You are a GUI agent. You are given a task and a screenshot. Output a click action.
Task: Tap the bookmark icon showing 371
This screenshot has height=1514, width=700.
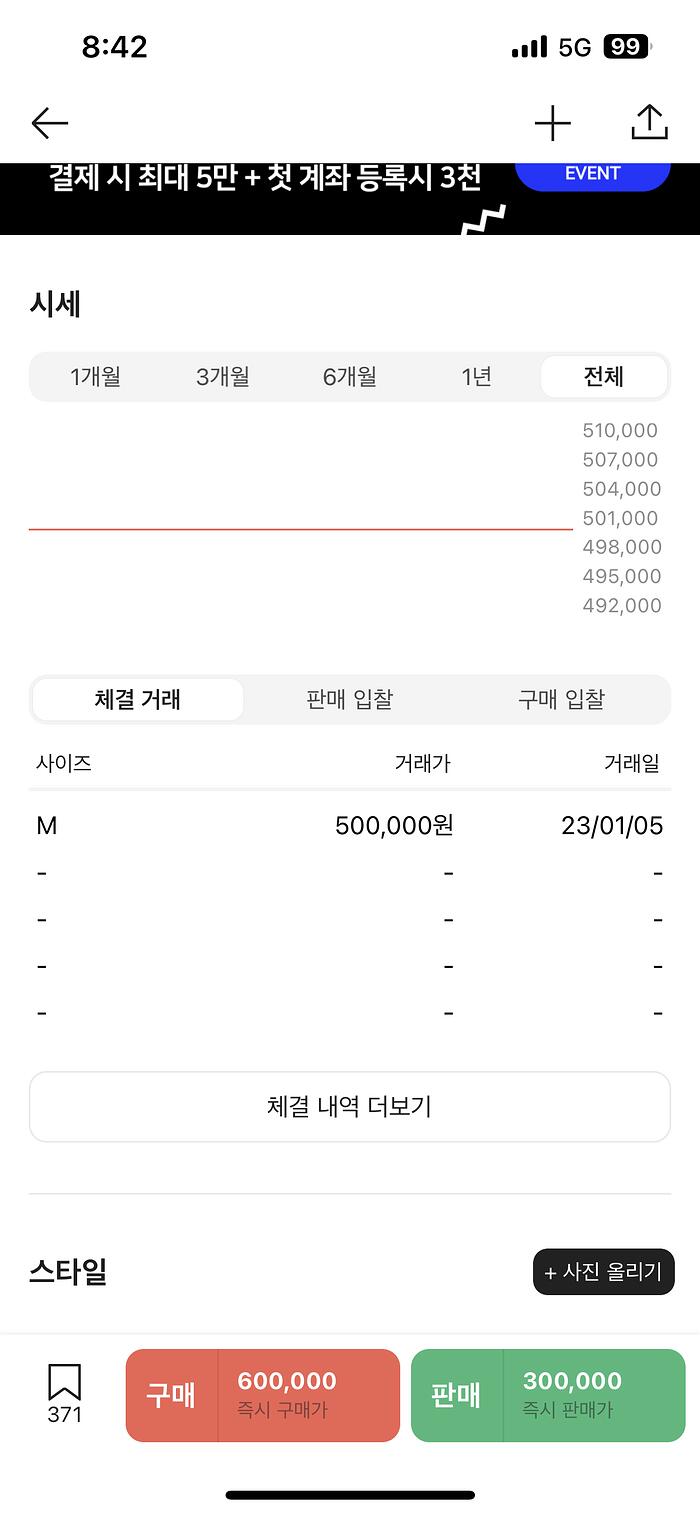(x=64, y=1393)
